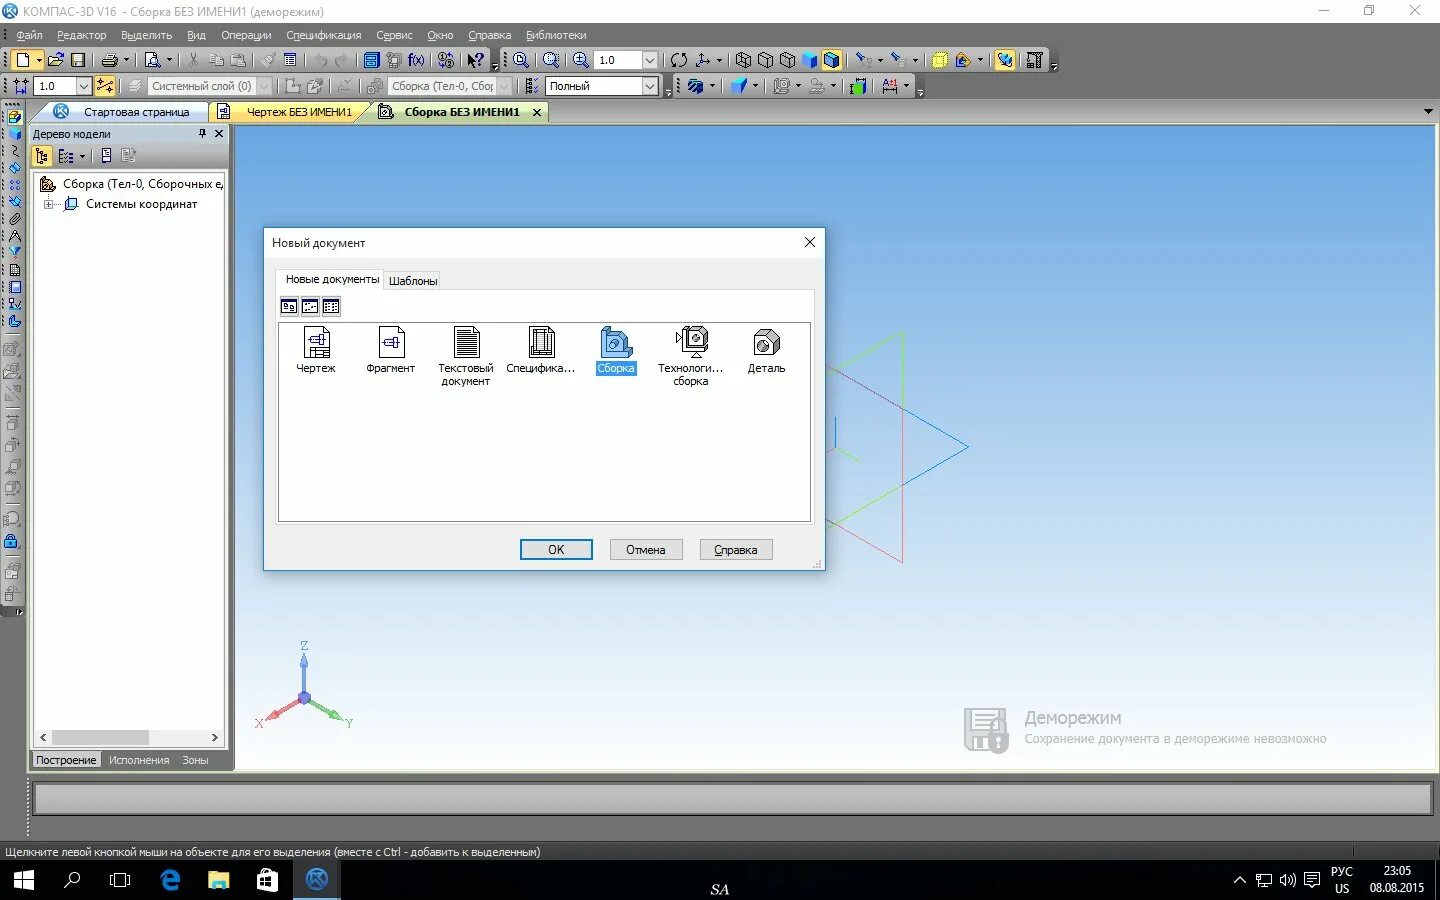This screenshot has width=1440, height=900.
Task: Toggle list view in New document dialog
Action: (331, 307)
